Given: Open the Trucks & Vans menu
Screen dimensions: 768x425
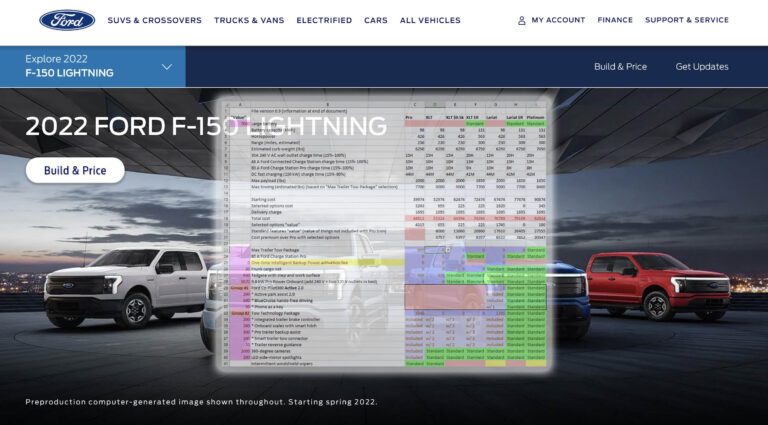Looking at the screenshot, I should pyautogui.click(x=249, y=20).
